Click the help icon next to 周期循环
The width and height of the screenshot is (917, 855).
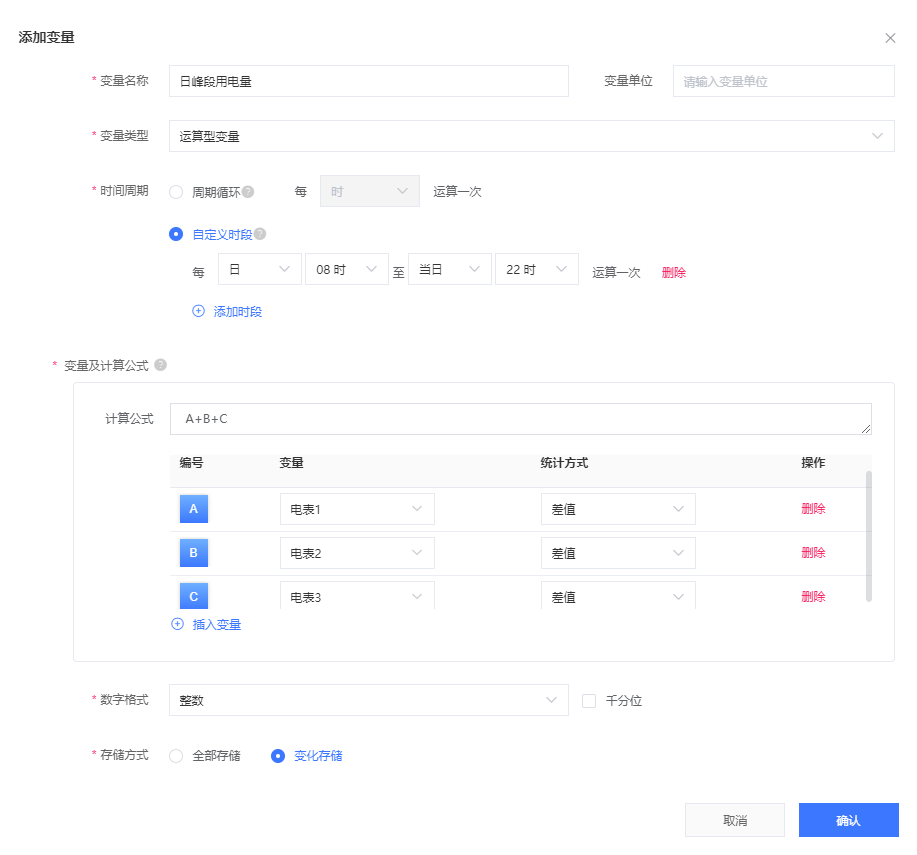coord(248,192)
